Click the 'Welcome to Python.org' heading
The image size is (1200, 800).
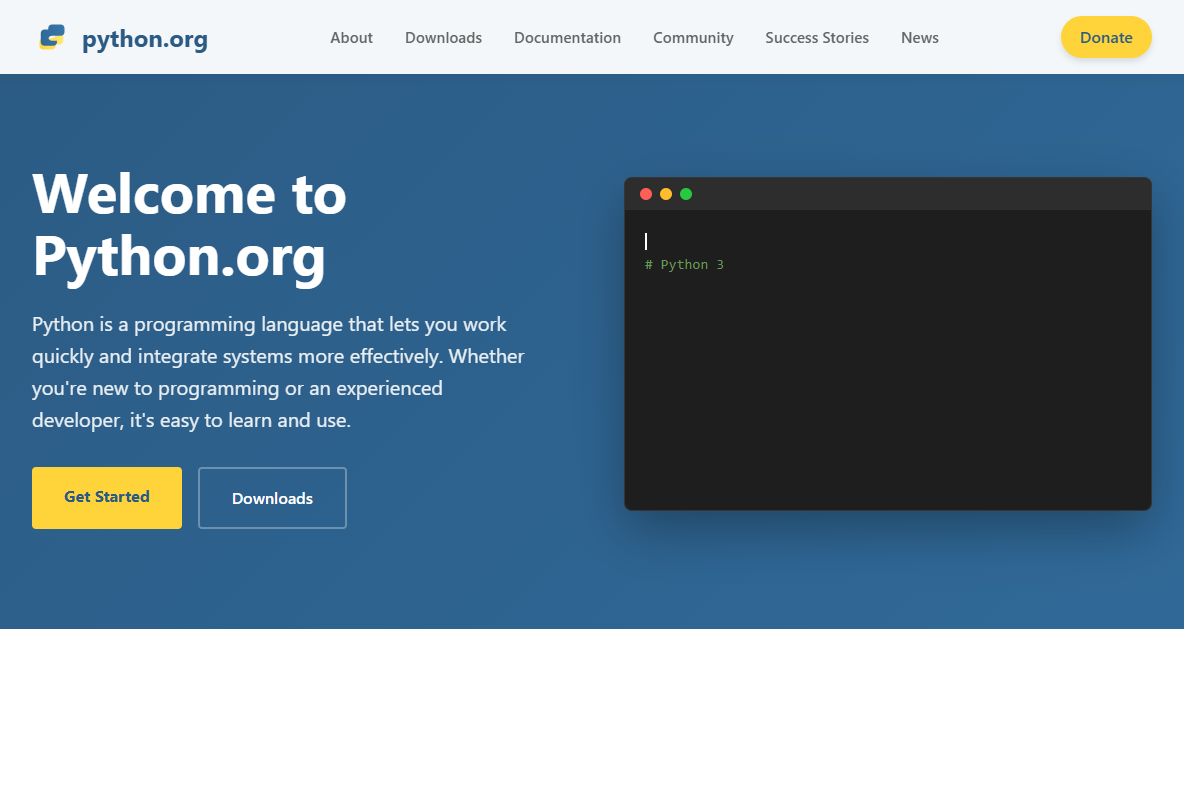point(189,225)
